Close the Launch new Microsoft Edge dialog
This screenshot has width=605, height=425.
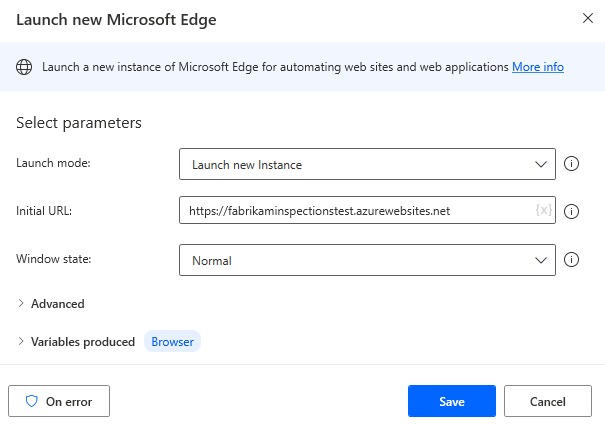pos(585,18)
